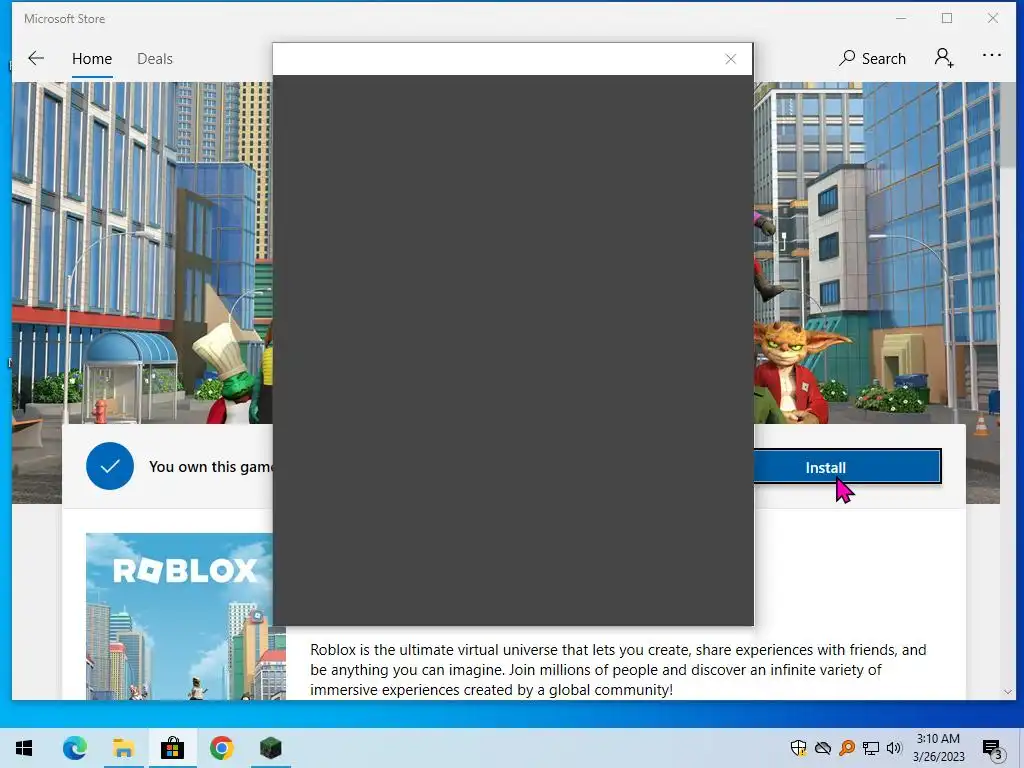
Task: Launch Google Chrome from taskbar
Action: pyautogui.click(x=221, y=748)
